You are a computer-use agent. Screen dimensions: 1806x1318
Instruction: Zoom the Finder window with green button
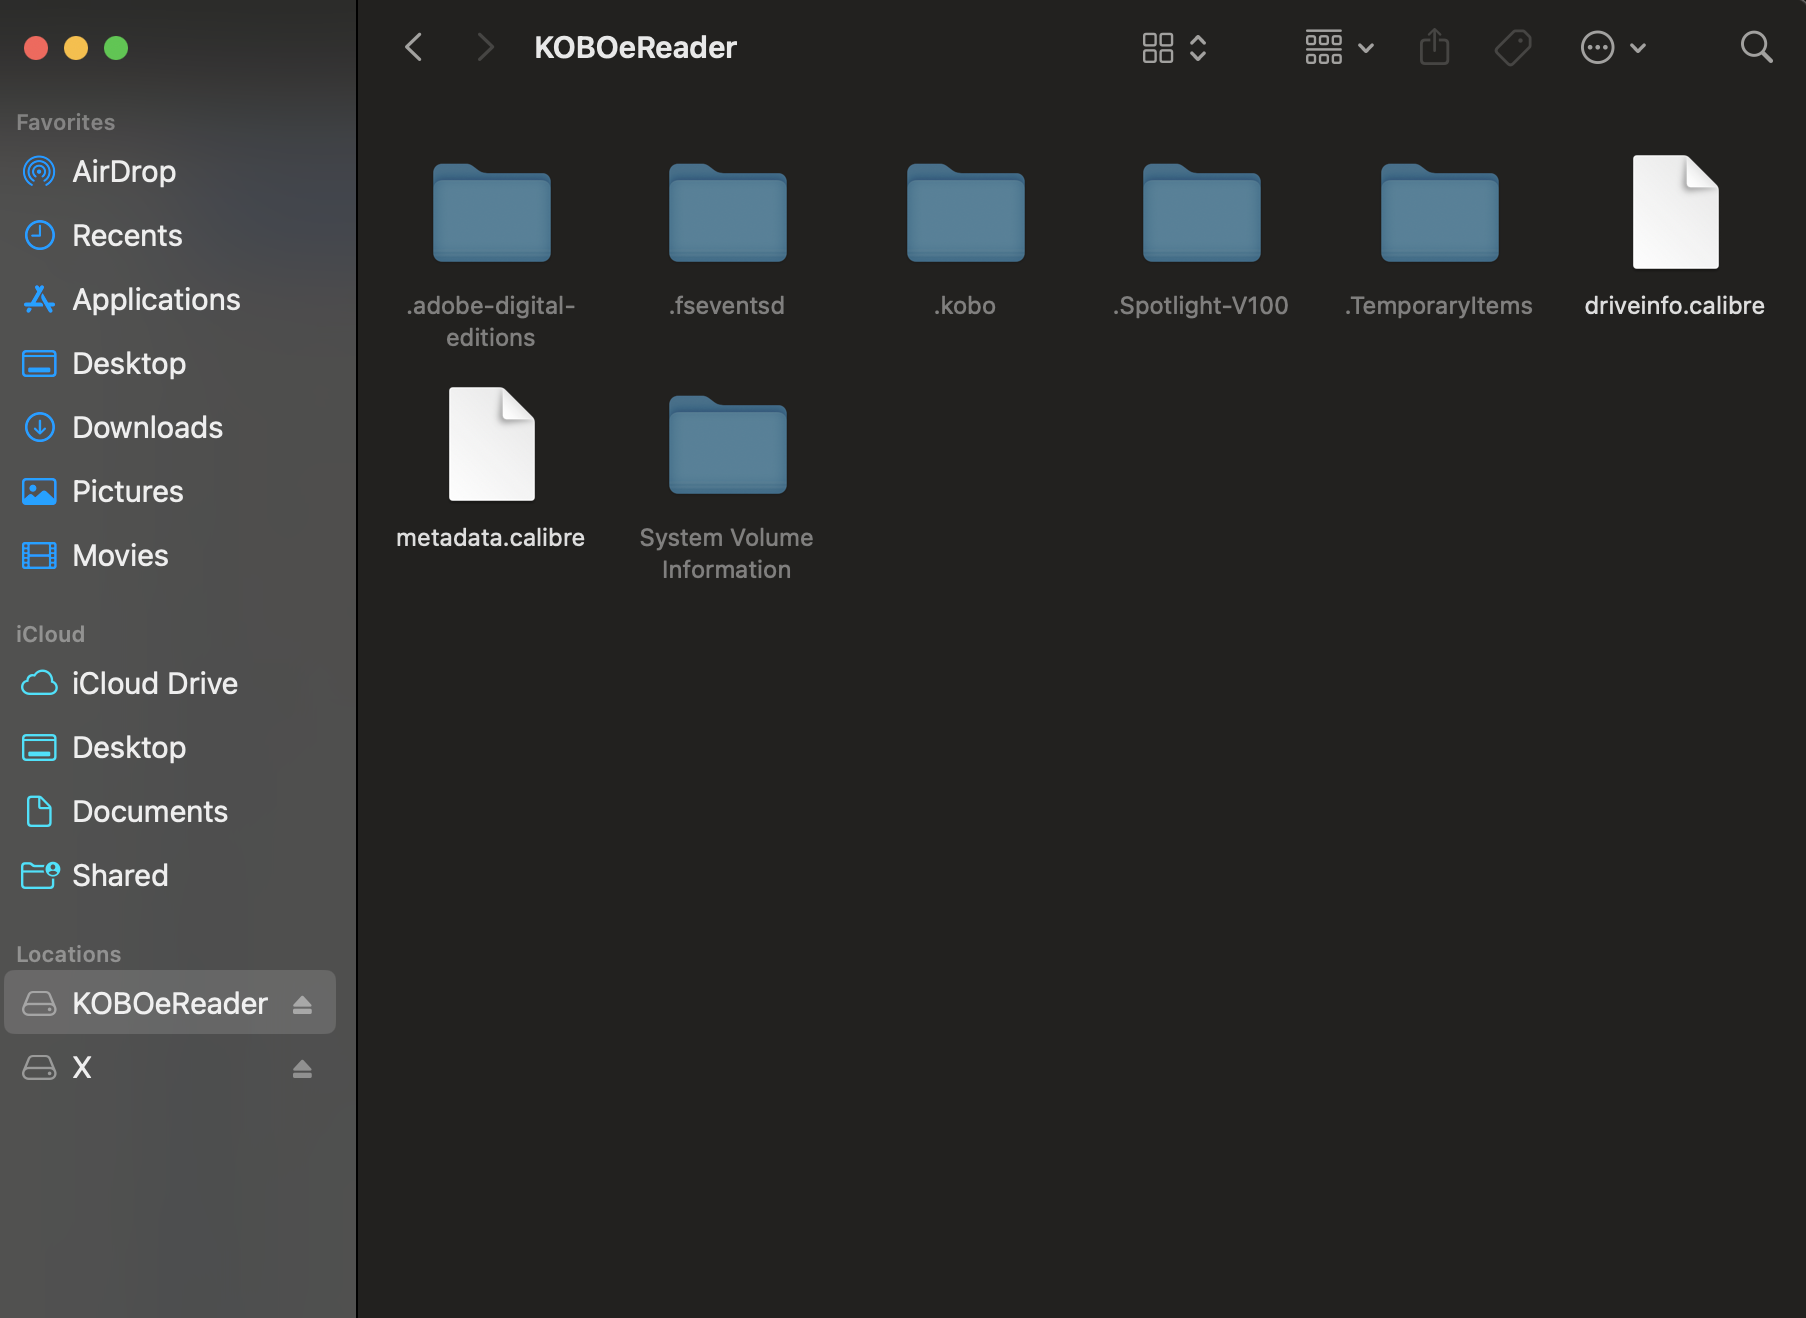tap(116, 48)
